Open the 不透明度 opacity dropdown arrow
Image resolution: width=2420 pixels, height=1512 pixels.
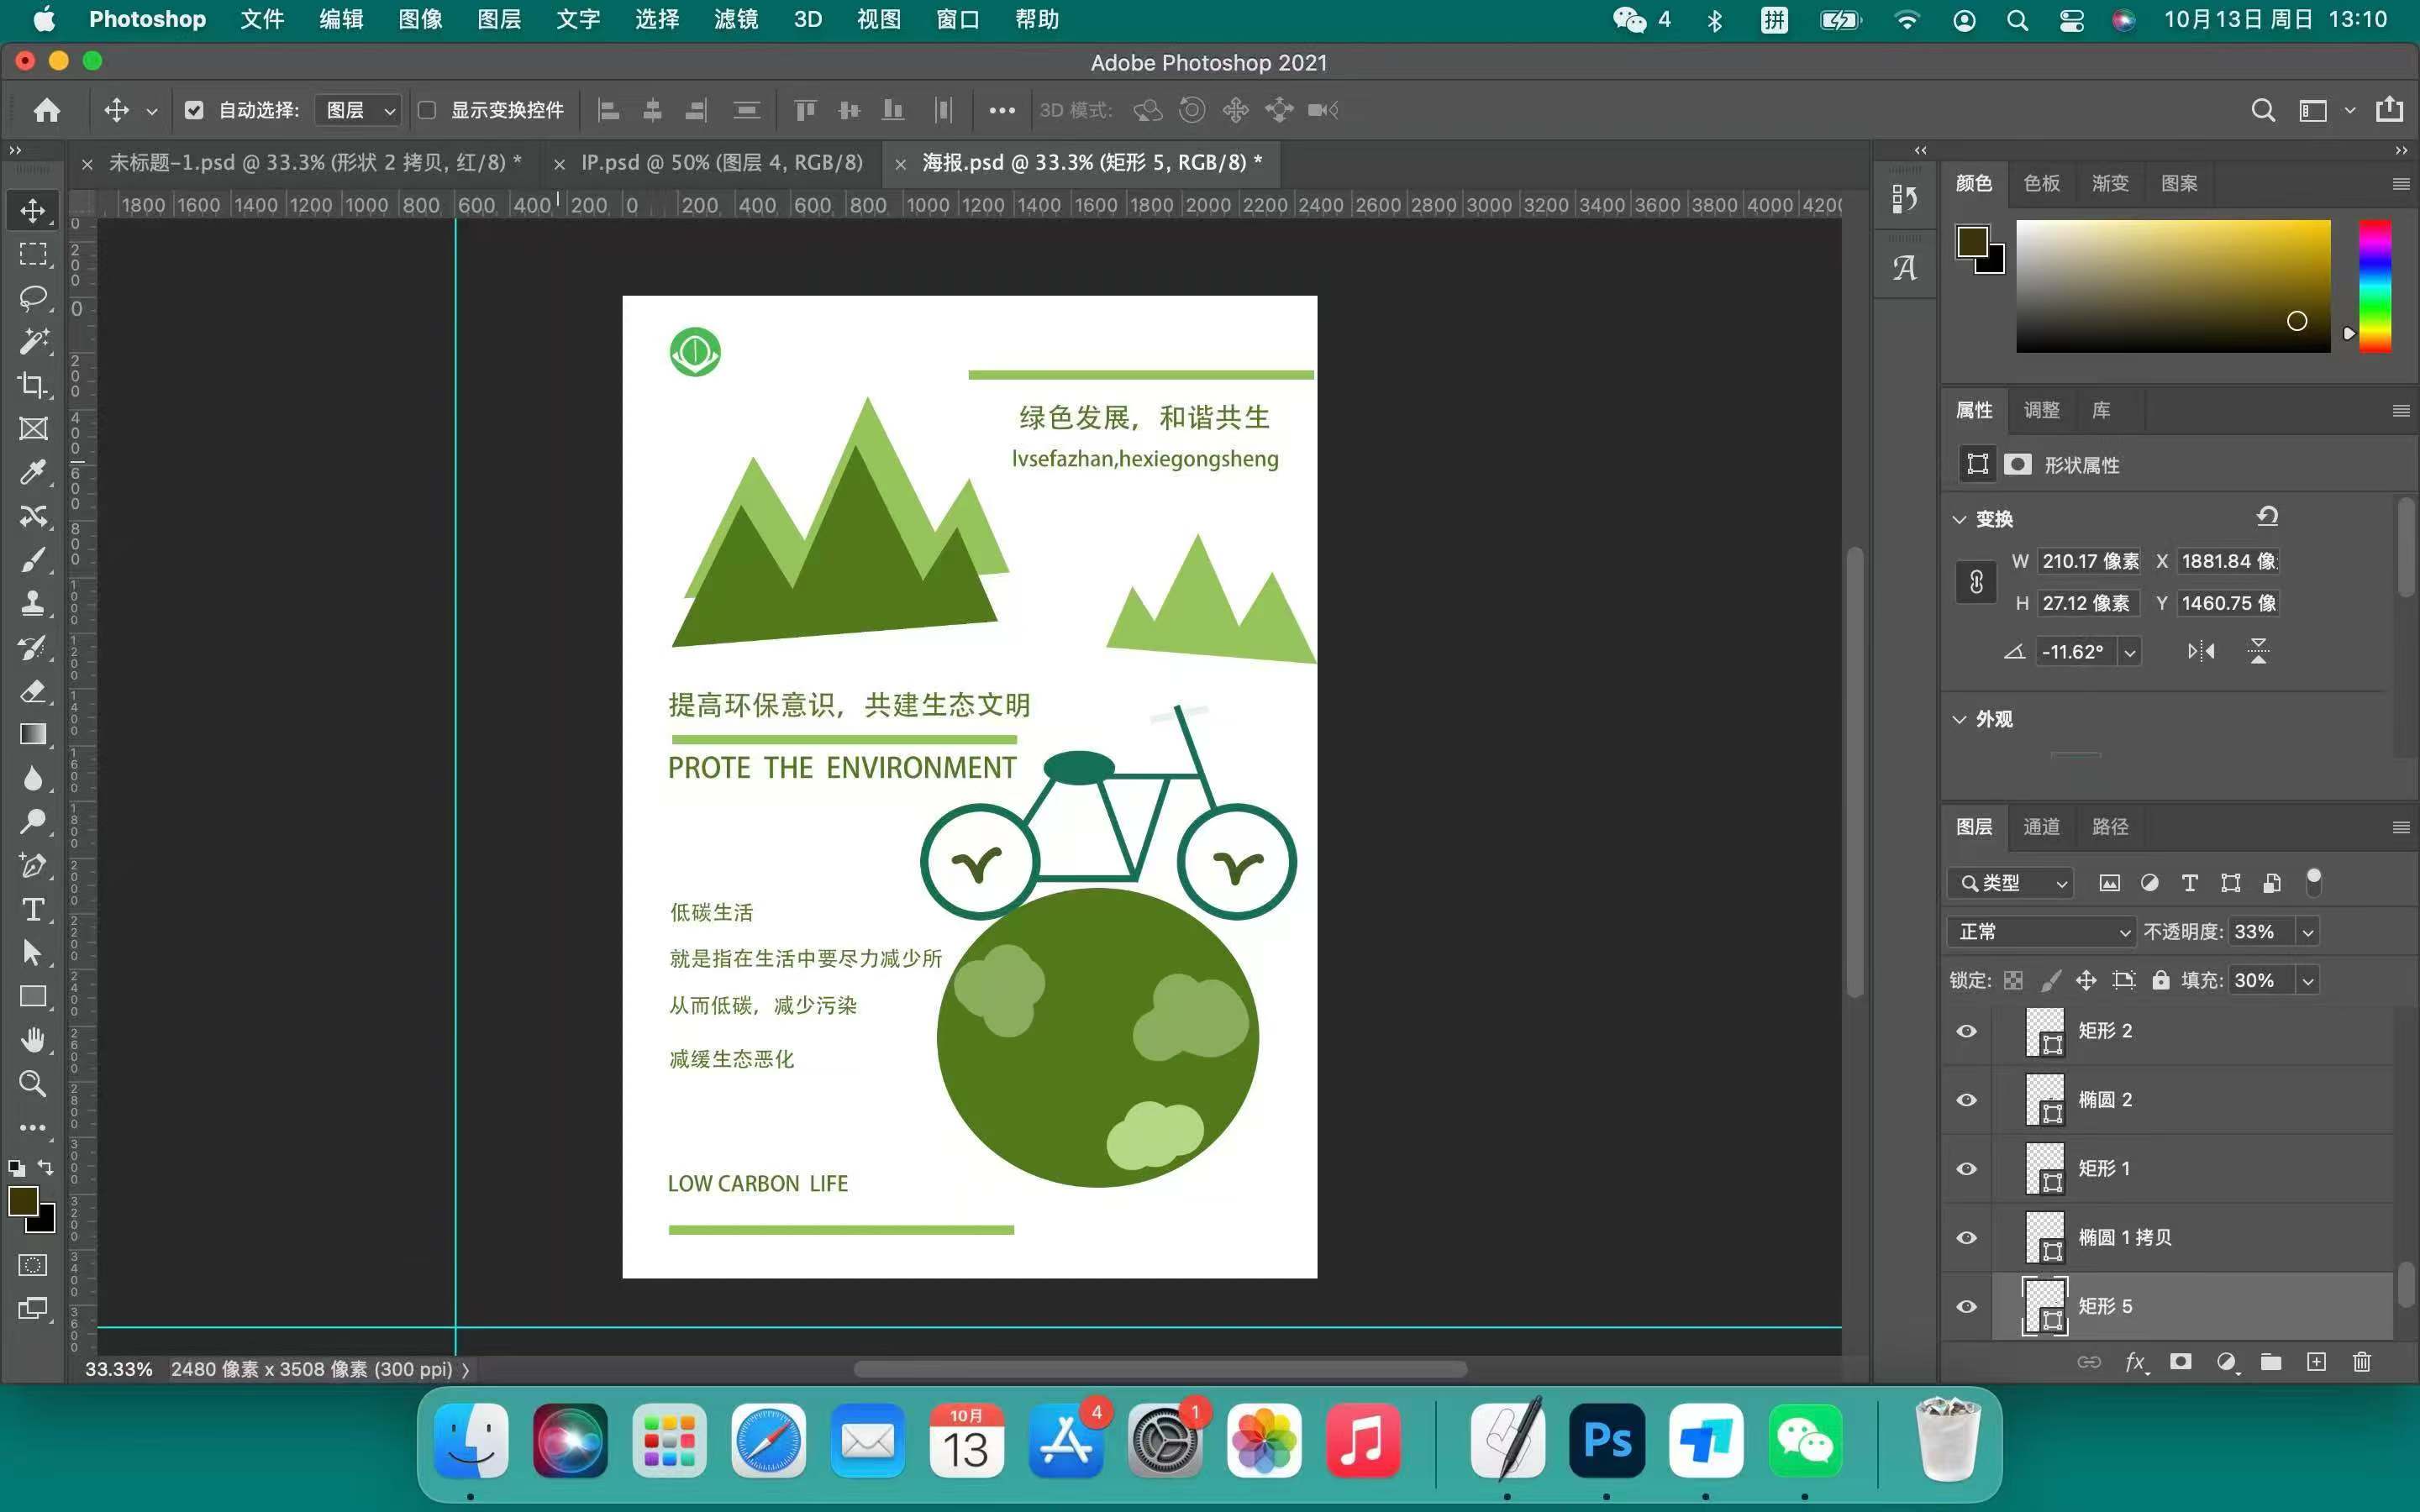(x=2308, y=932)
